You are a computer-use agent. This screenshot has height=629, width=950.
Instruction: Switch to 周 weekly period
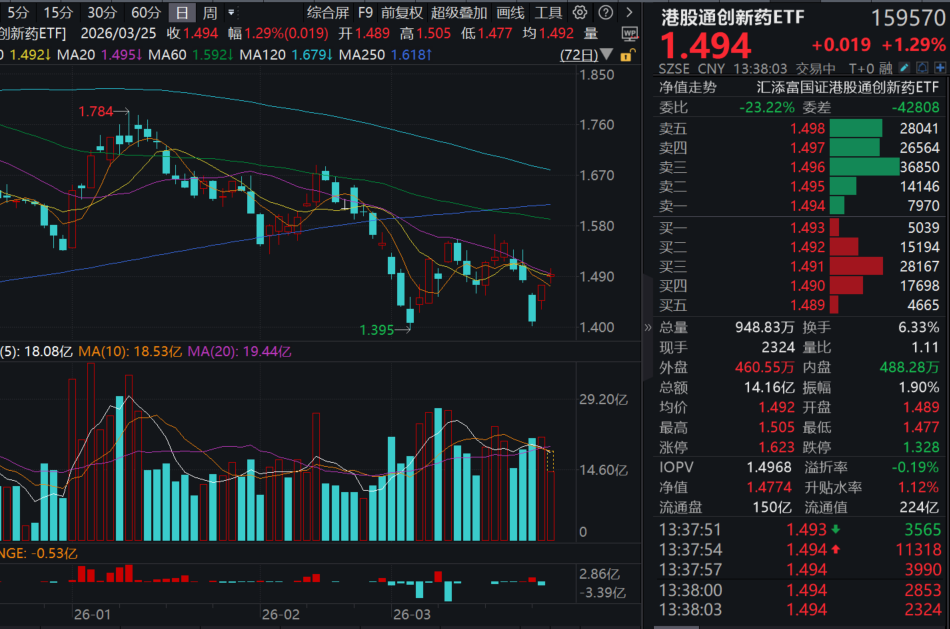(x=209, y=13)
